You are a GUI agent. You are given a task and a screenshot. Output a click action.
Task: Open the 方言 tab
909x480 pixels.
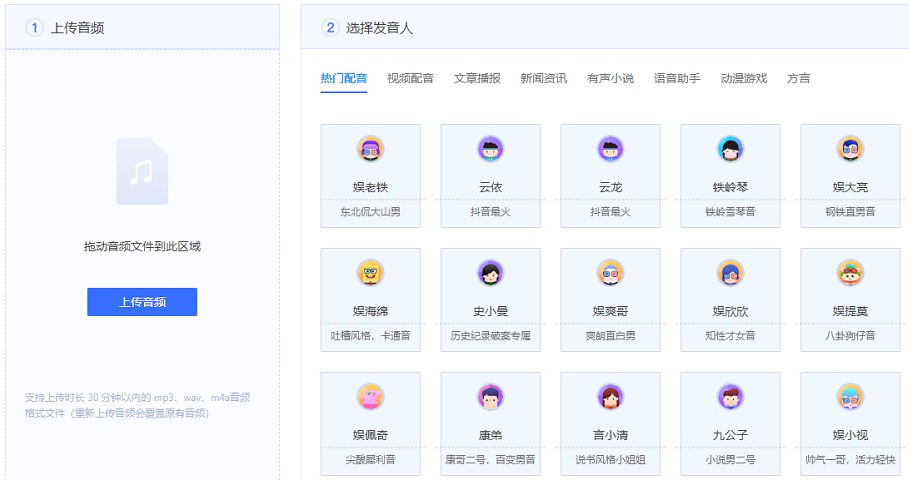click(x=798, y=78)
